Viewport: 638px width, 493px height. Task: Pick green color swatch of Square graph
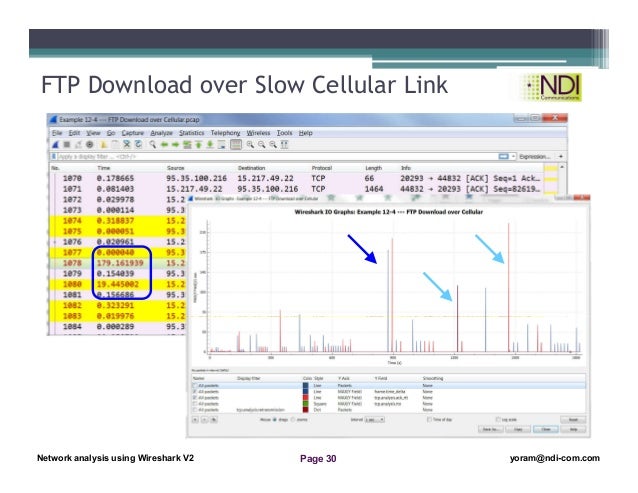306,404
